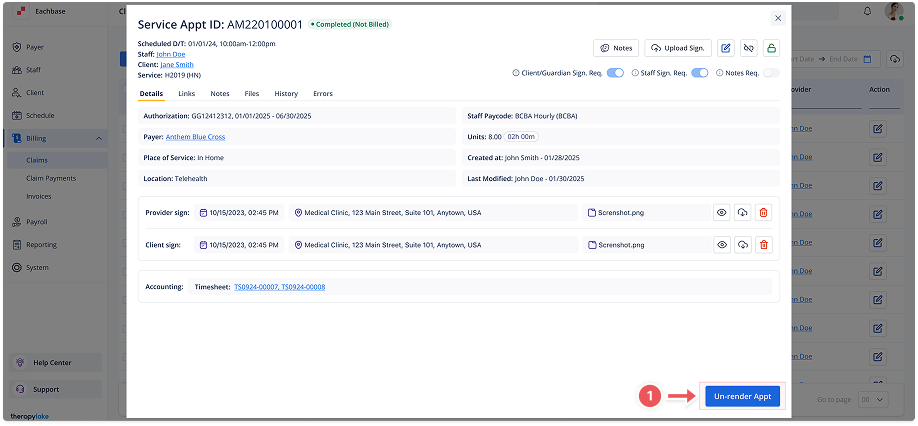Close the Service Appt dialog
This screenshot has width=918, height=426.
click(777, 18)
